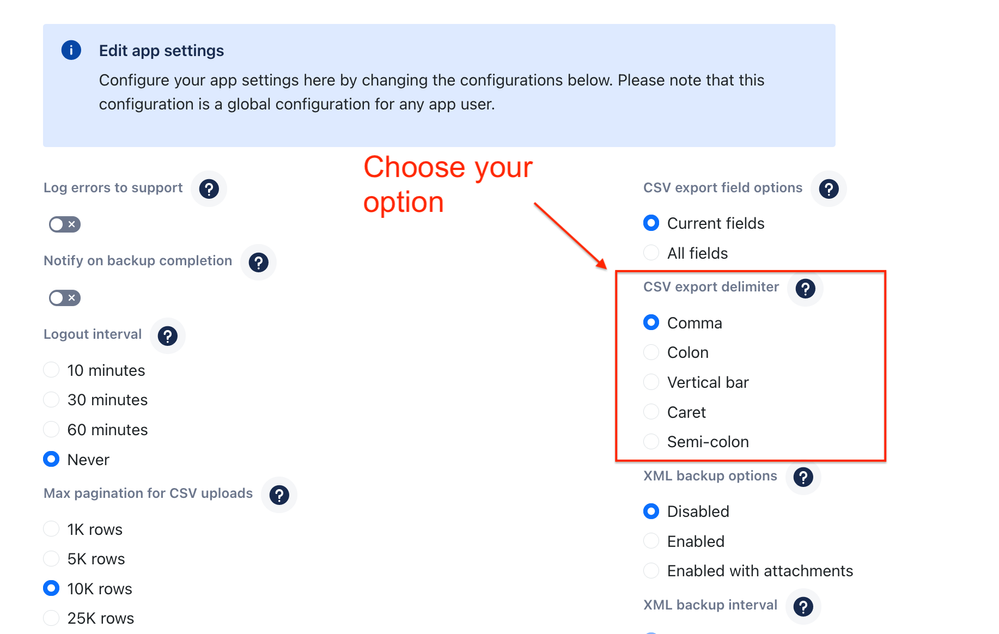Open help for CSV export field options
The height and width of the screenshot is (634, 999).
pos(828,188)
